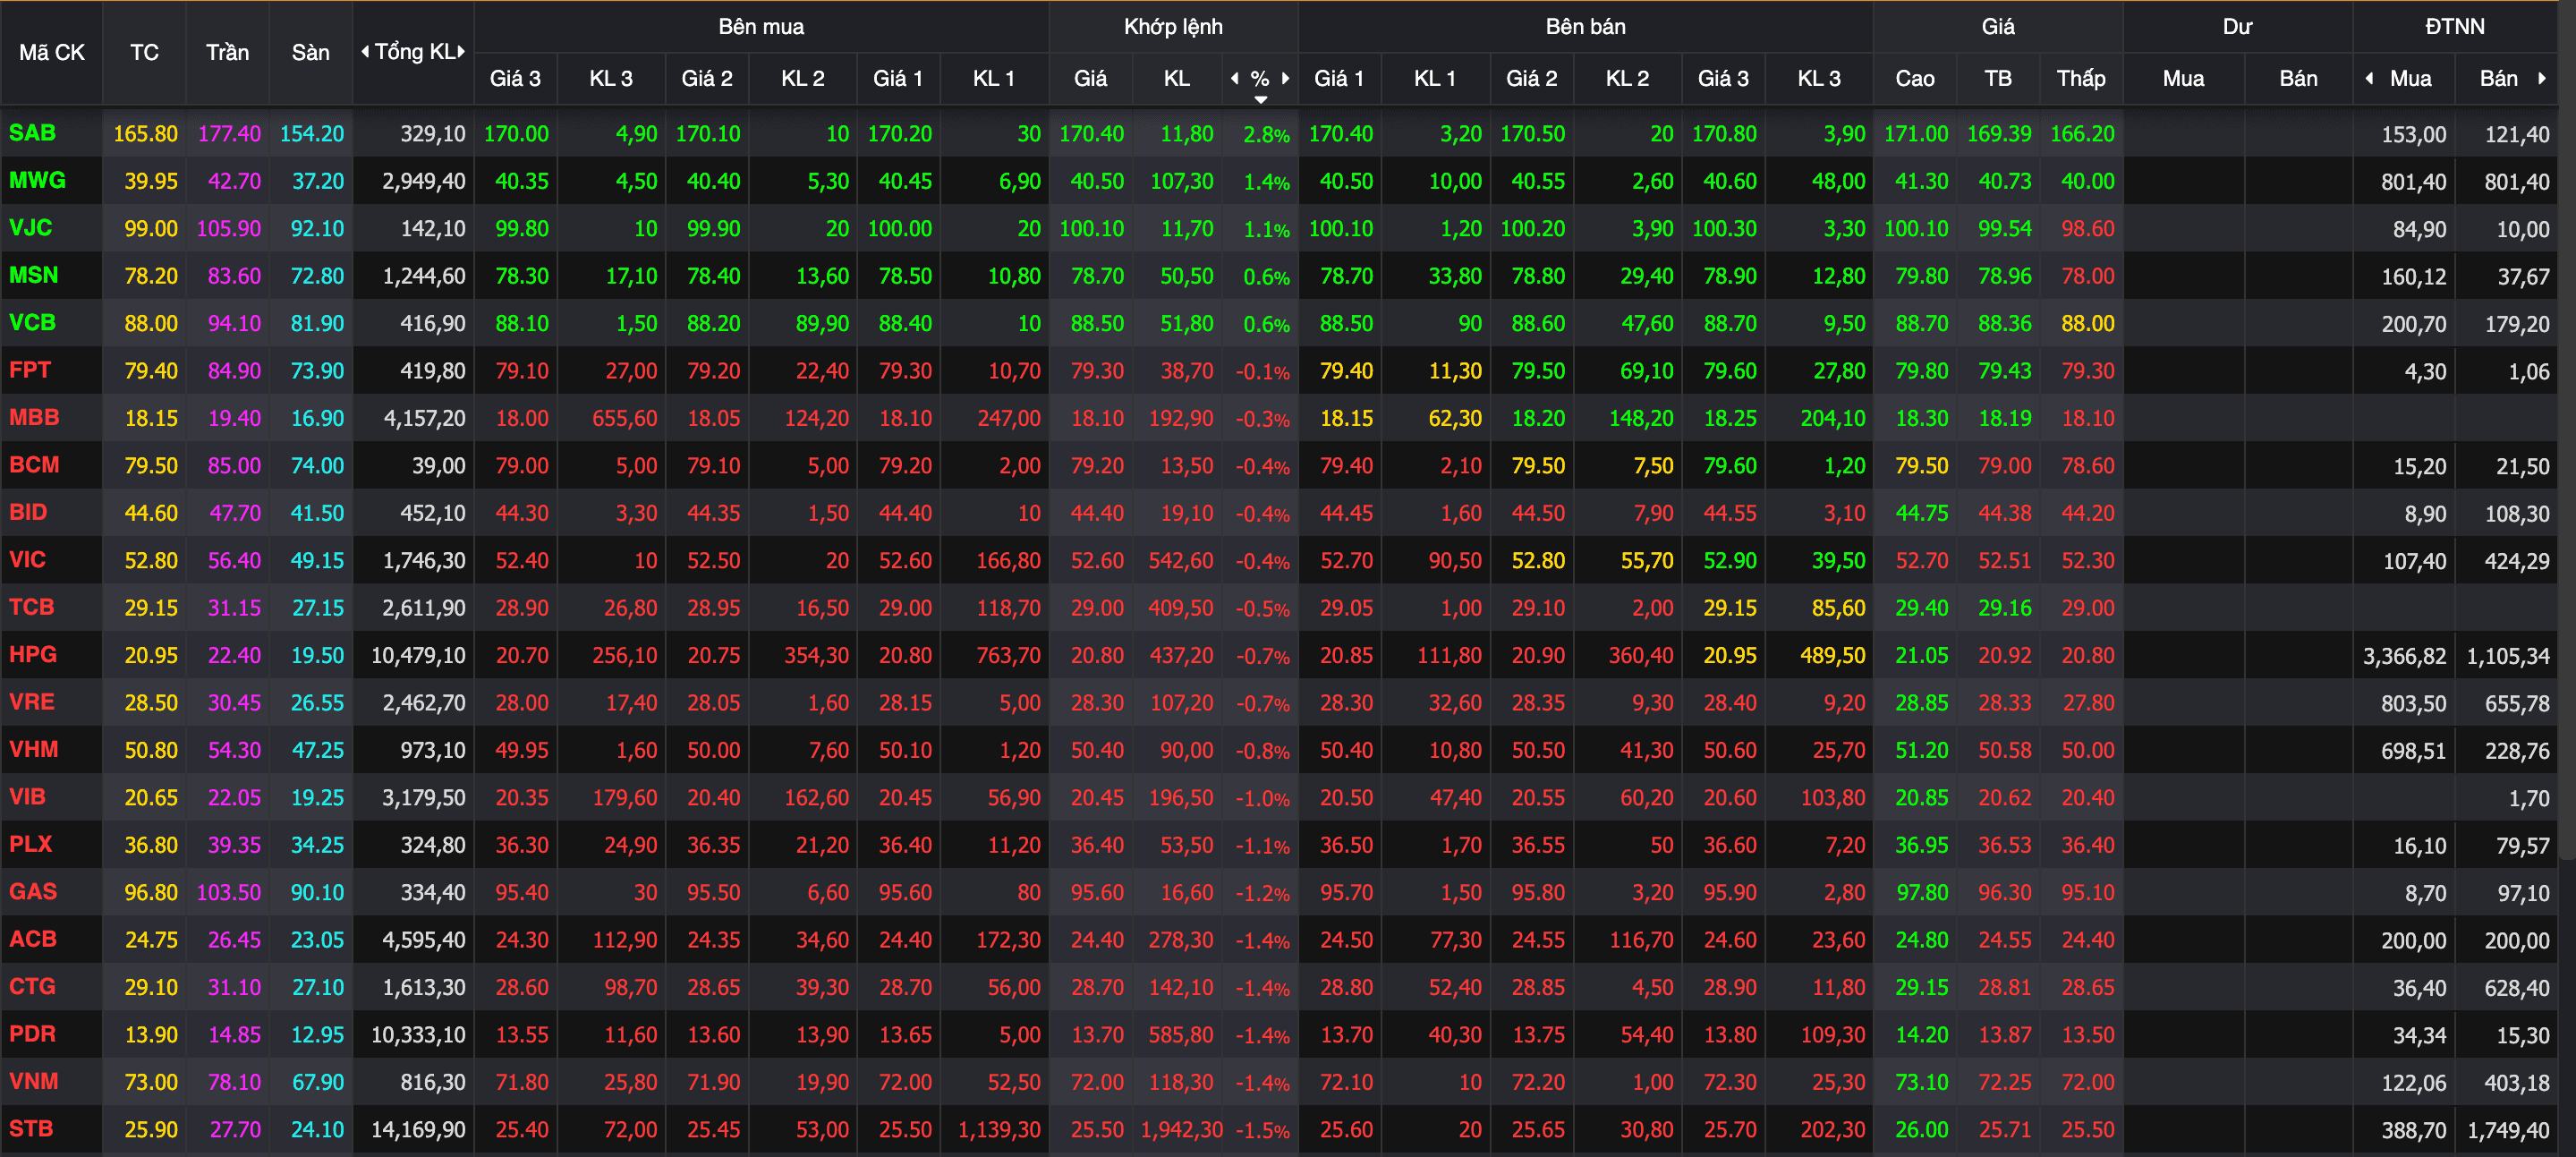The width and height of the screenshot is (2576, 1157).
Task: Click the left arrow before ĐTNN Mua
Action: click(x=2369, y=78)
